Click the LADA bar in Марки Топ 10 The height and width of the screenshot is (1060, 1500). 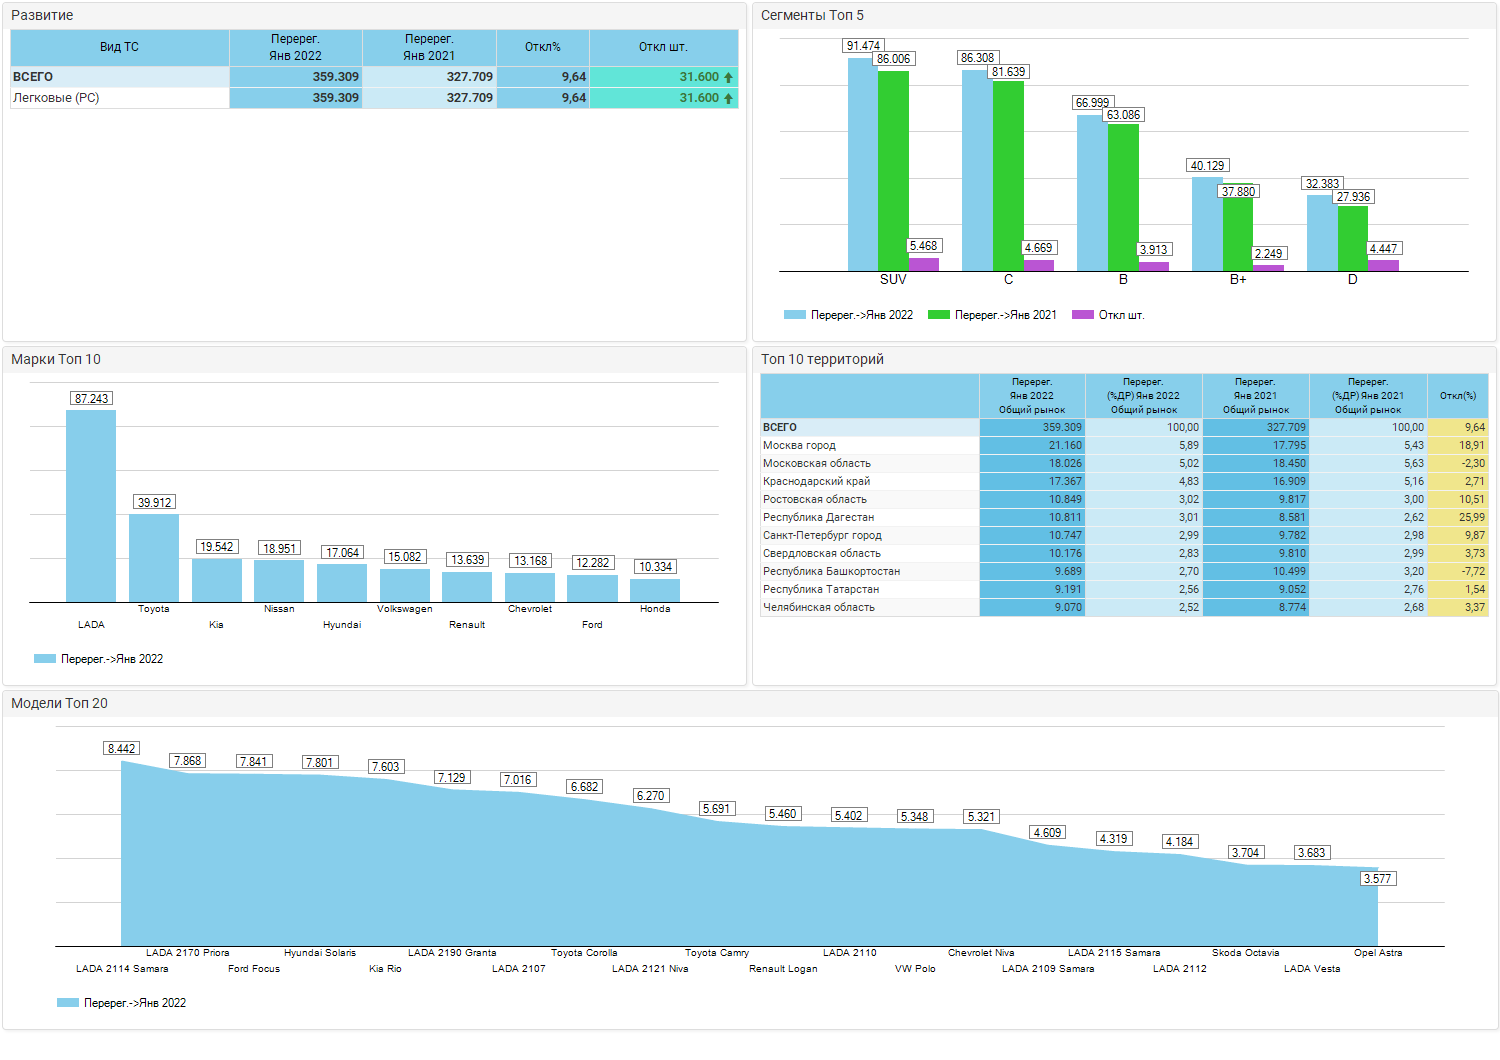[x=91, y=506]
